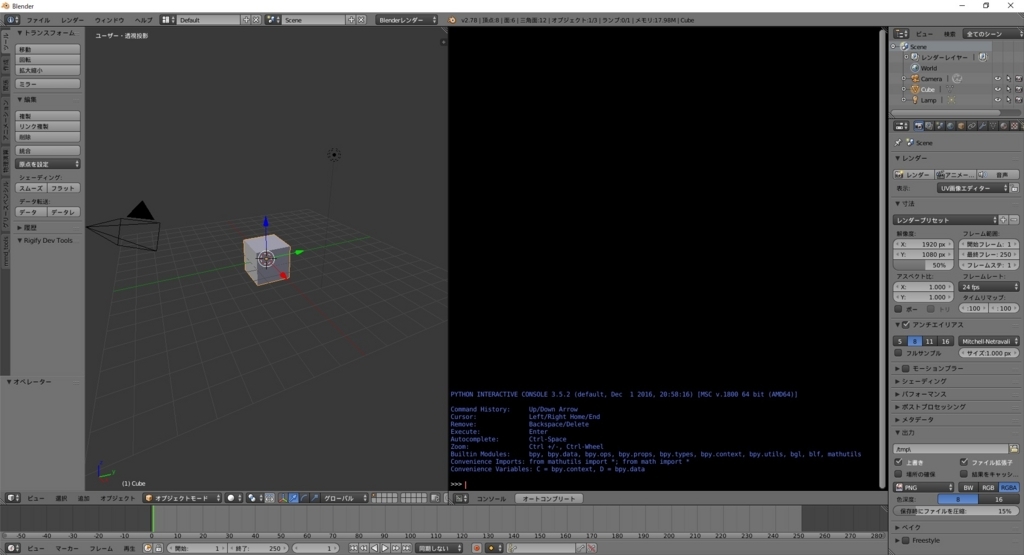Click the Info editor type icon at top-left

[12, 20]
